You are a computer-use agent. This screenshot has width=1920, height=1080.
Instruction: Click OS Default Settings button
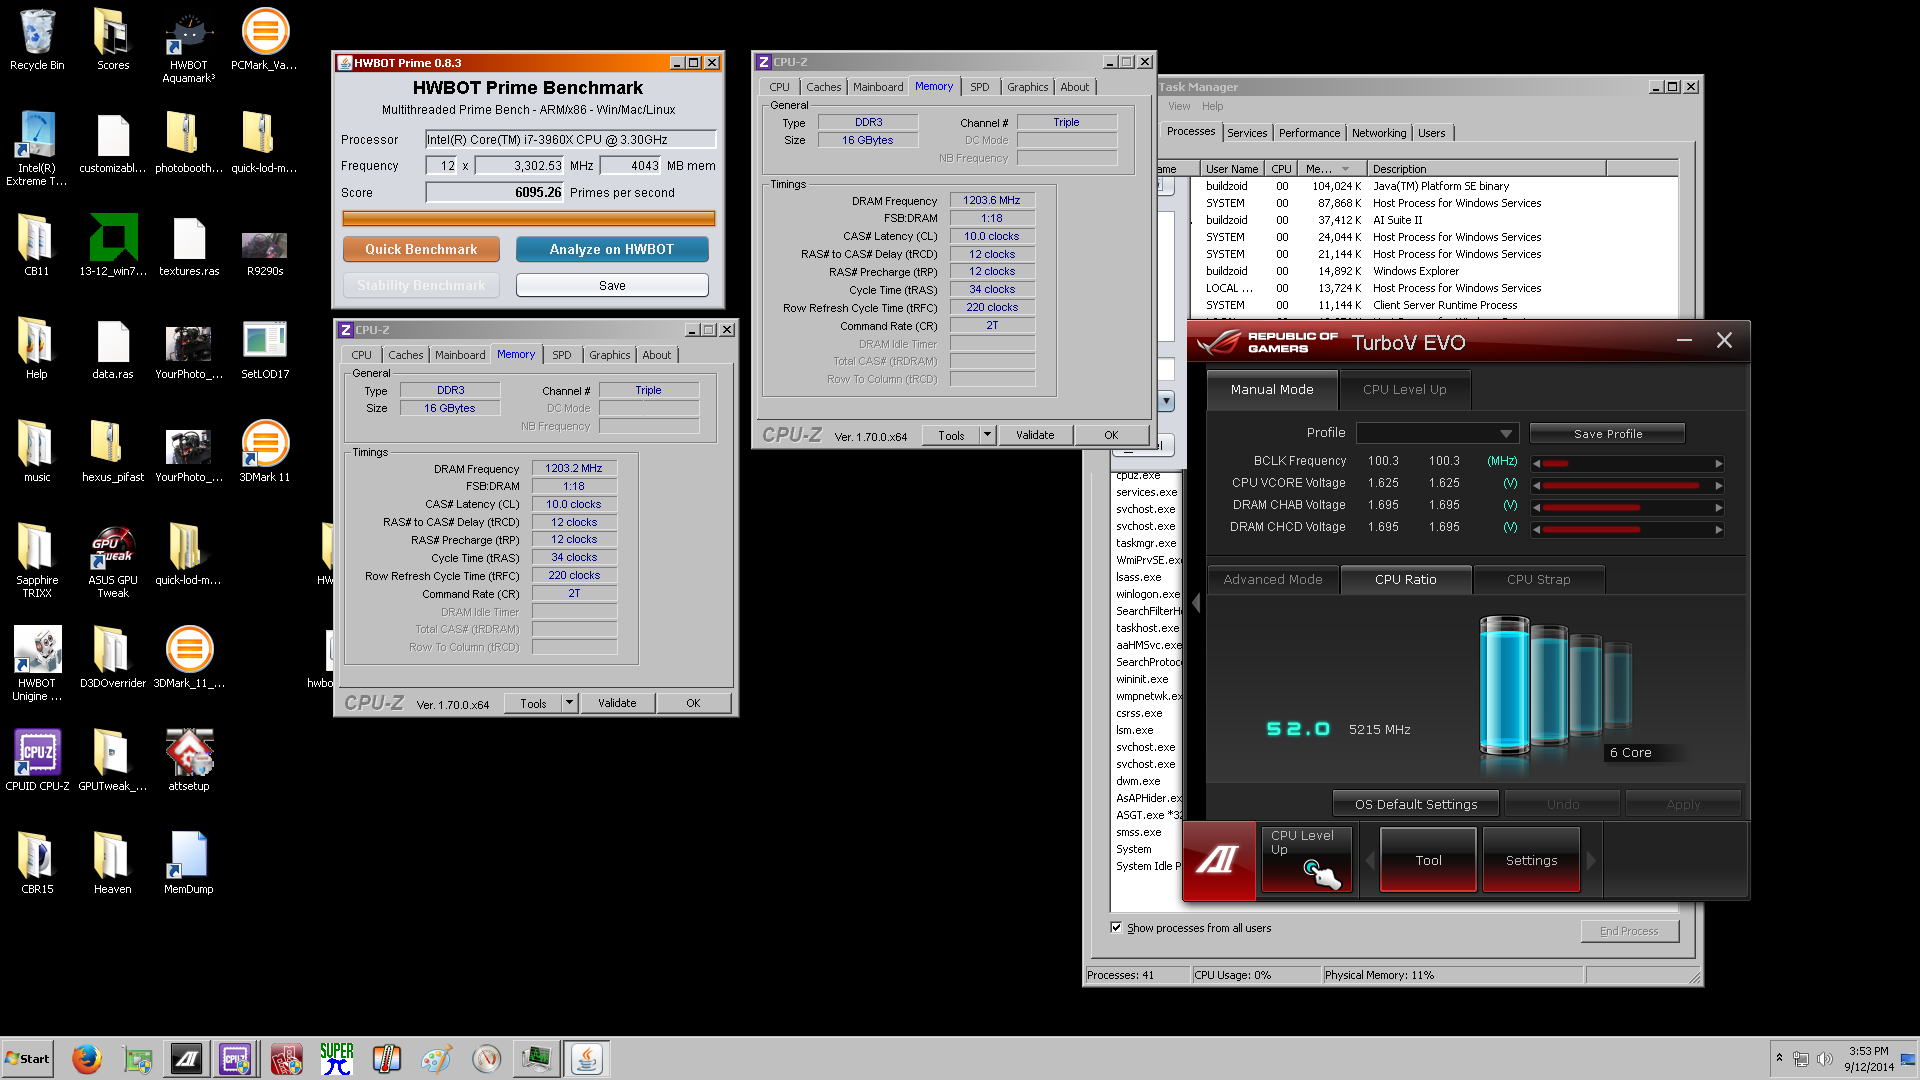(1416, 804)
